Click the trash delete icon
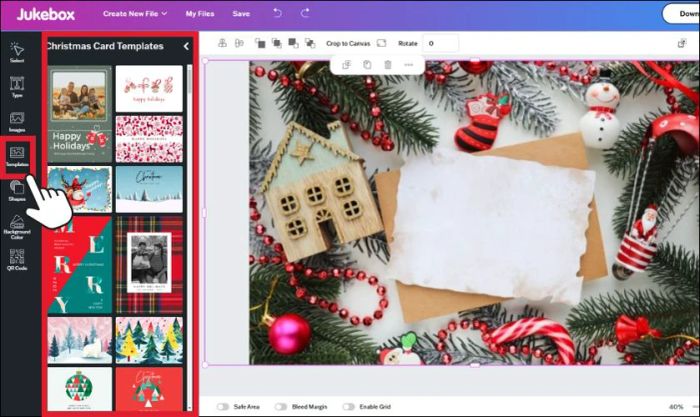The height and width of the screenshot is (417, 700). pyautogui.click(x=388, y=65)
